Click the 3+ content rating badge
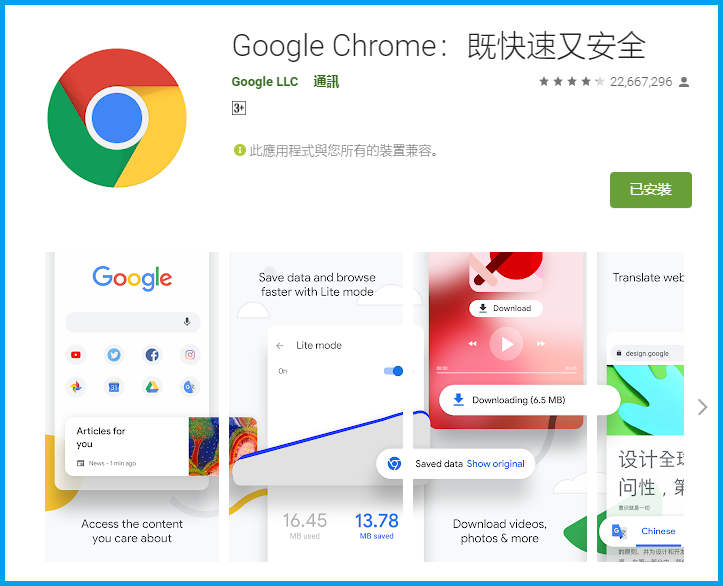This screenshot has width=723, height=586. 239,108
